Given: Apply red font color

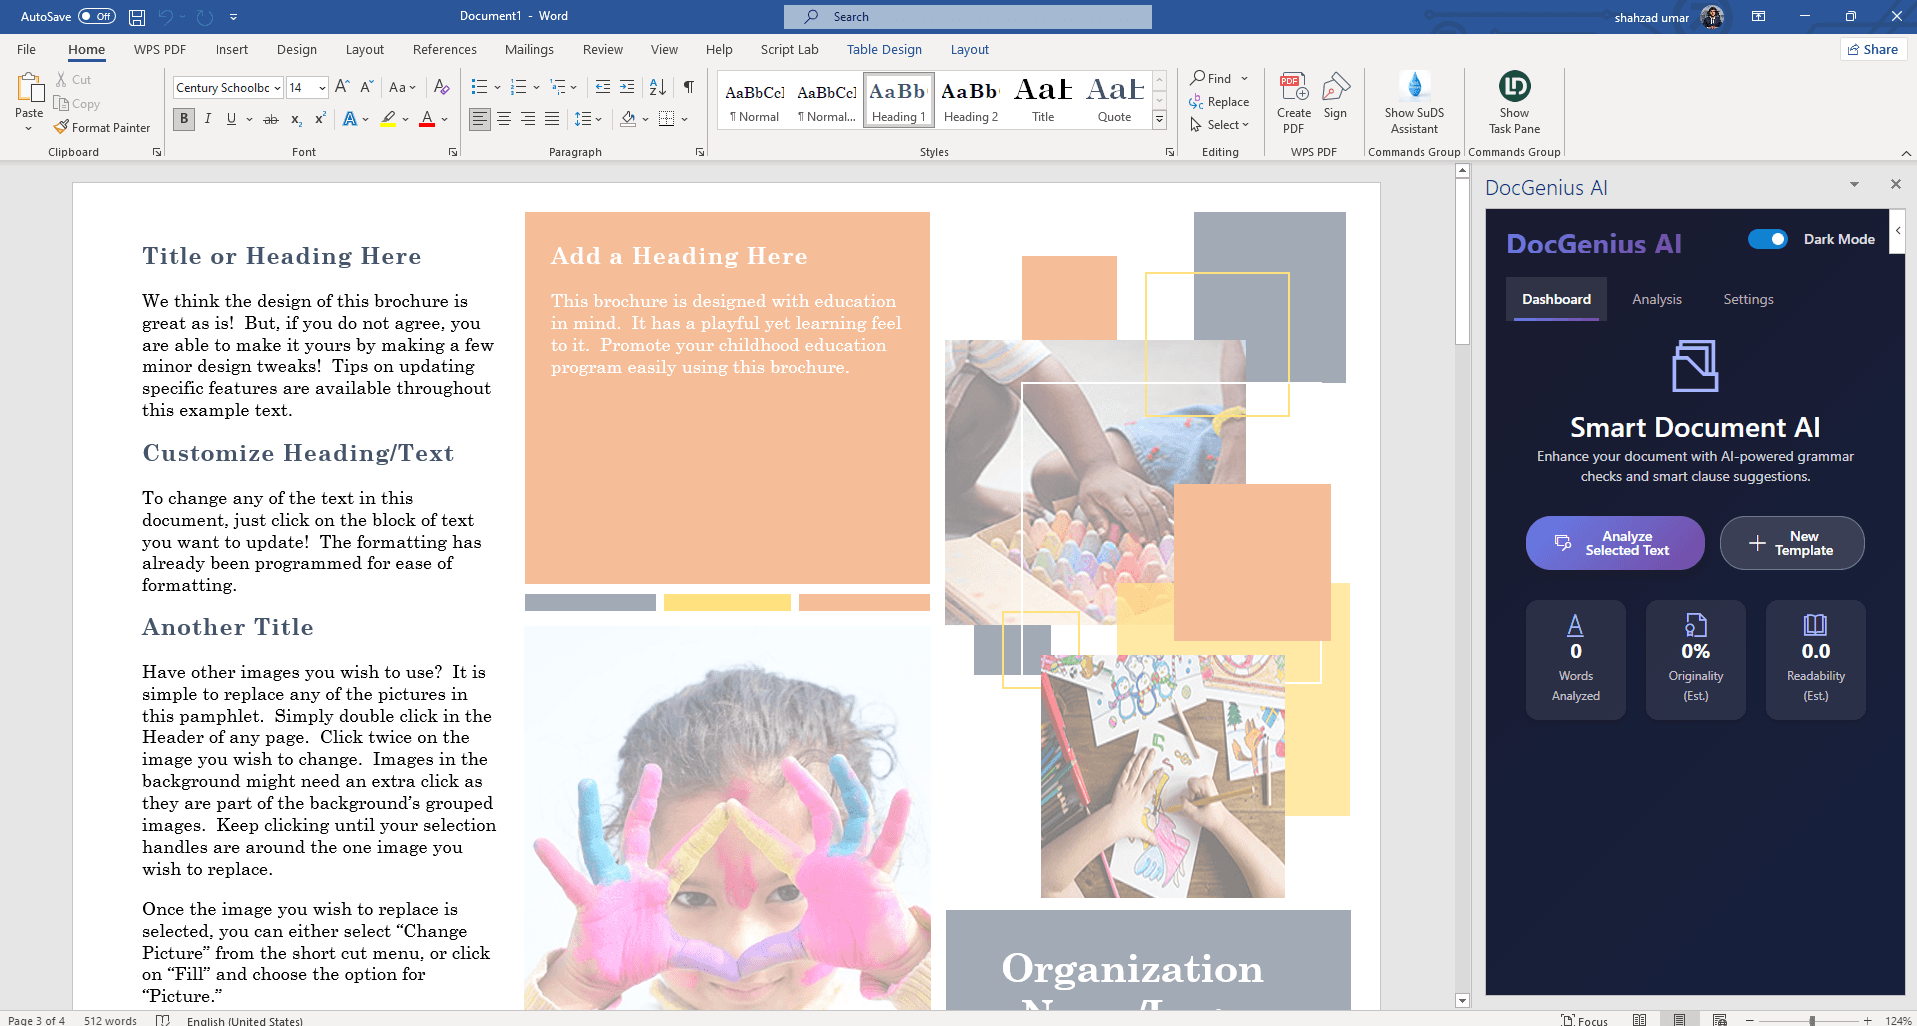Looking at the screenshot, I should tap(427, 119).
